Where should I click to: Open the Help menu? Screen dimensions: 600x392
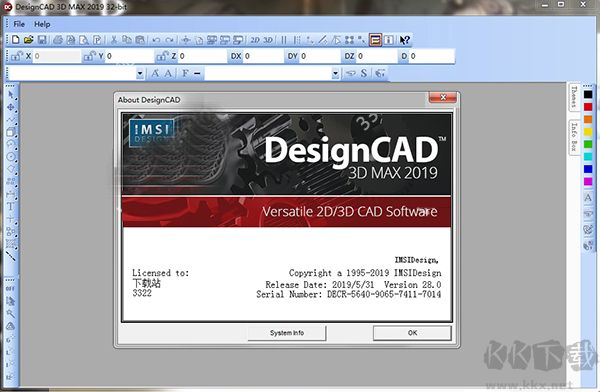42,24
